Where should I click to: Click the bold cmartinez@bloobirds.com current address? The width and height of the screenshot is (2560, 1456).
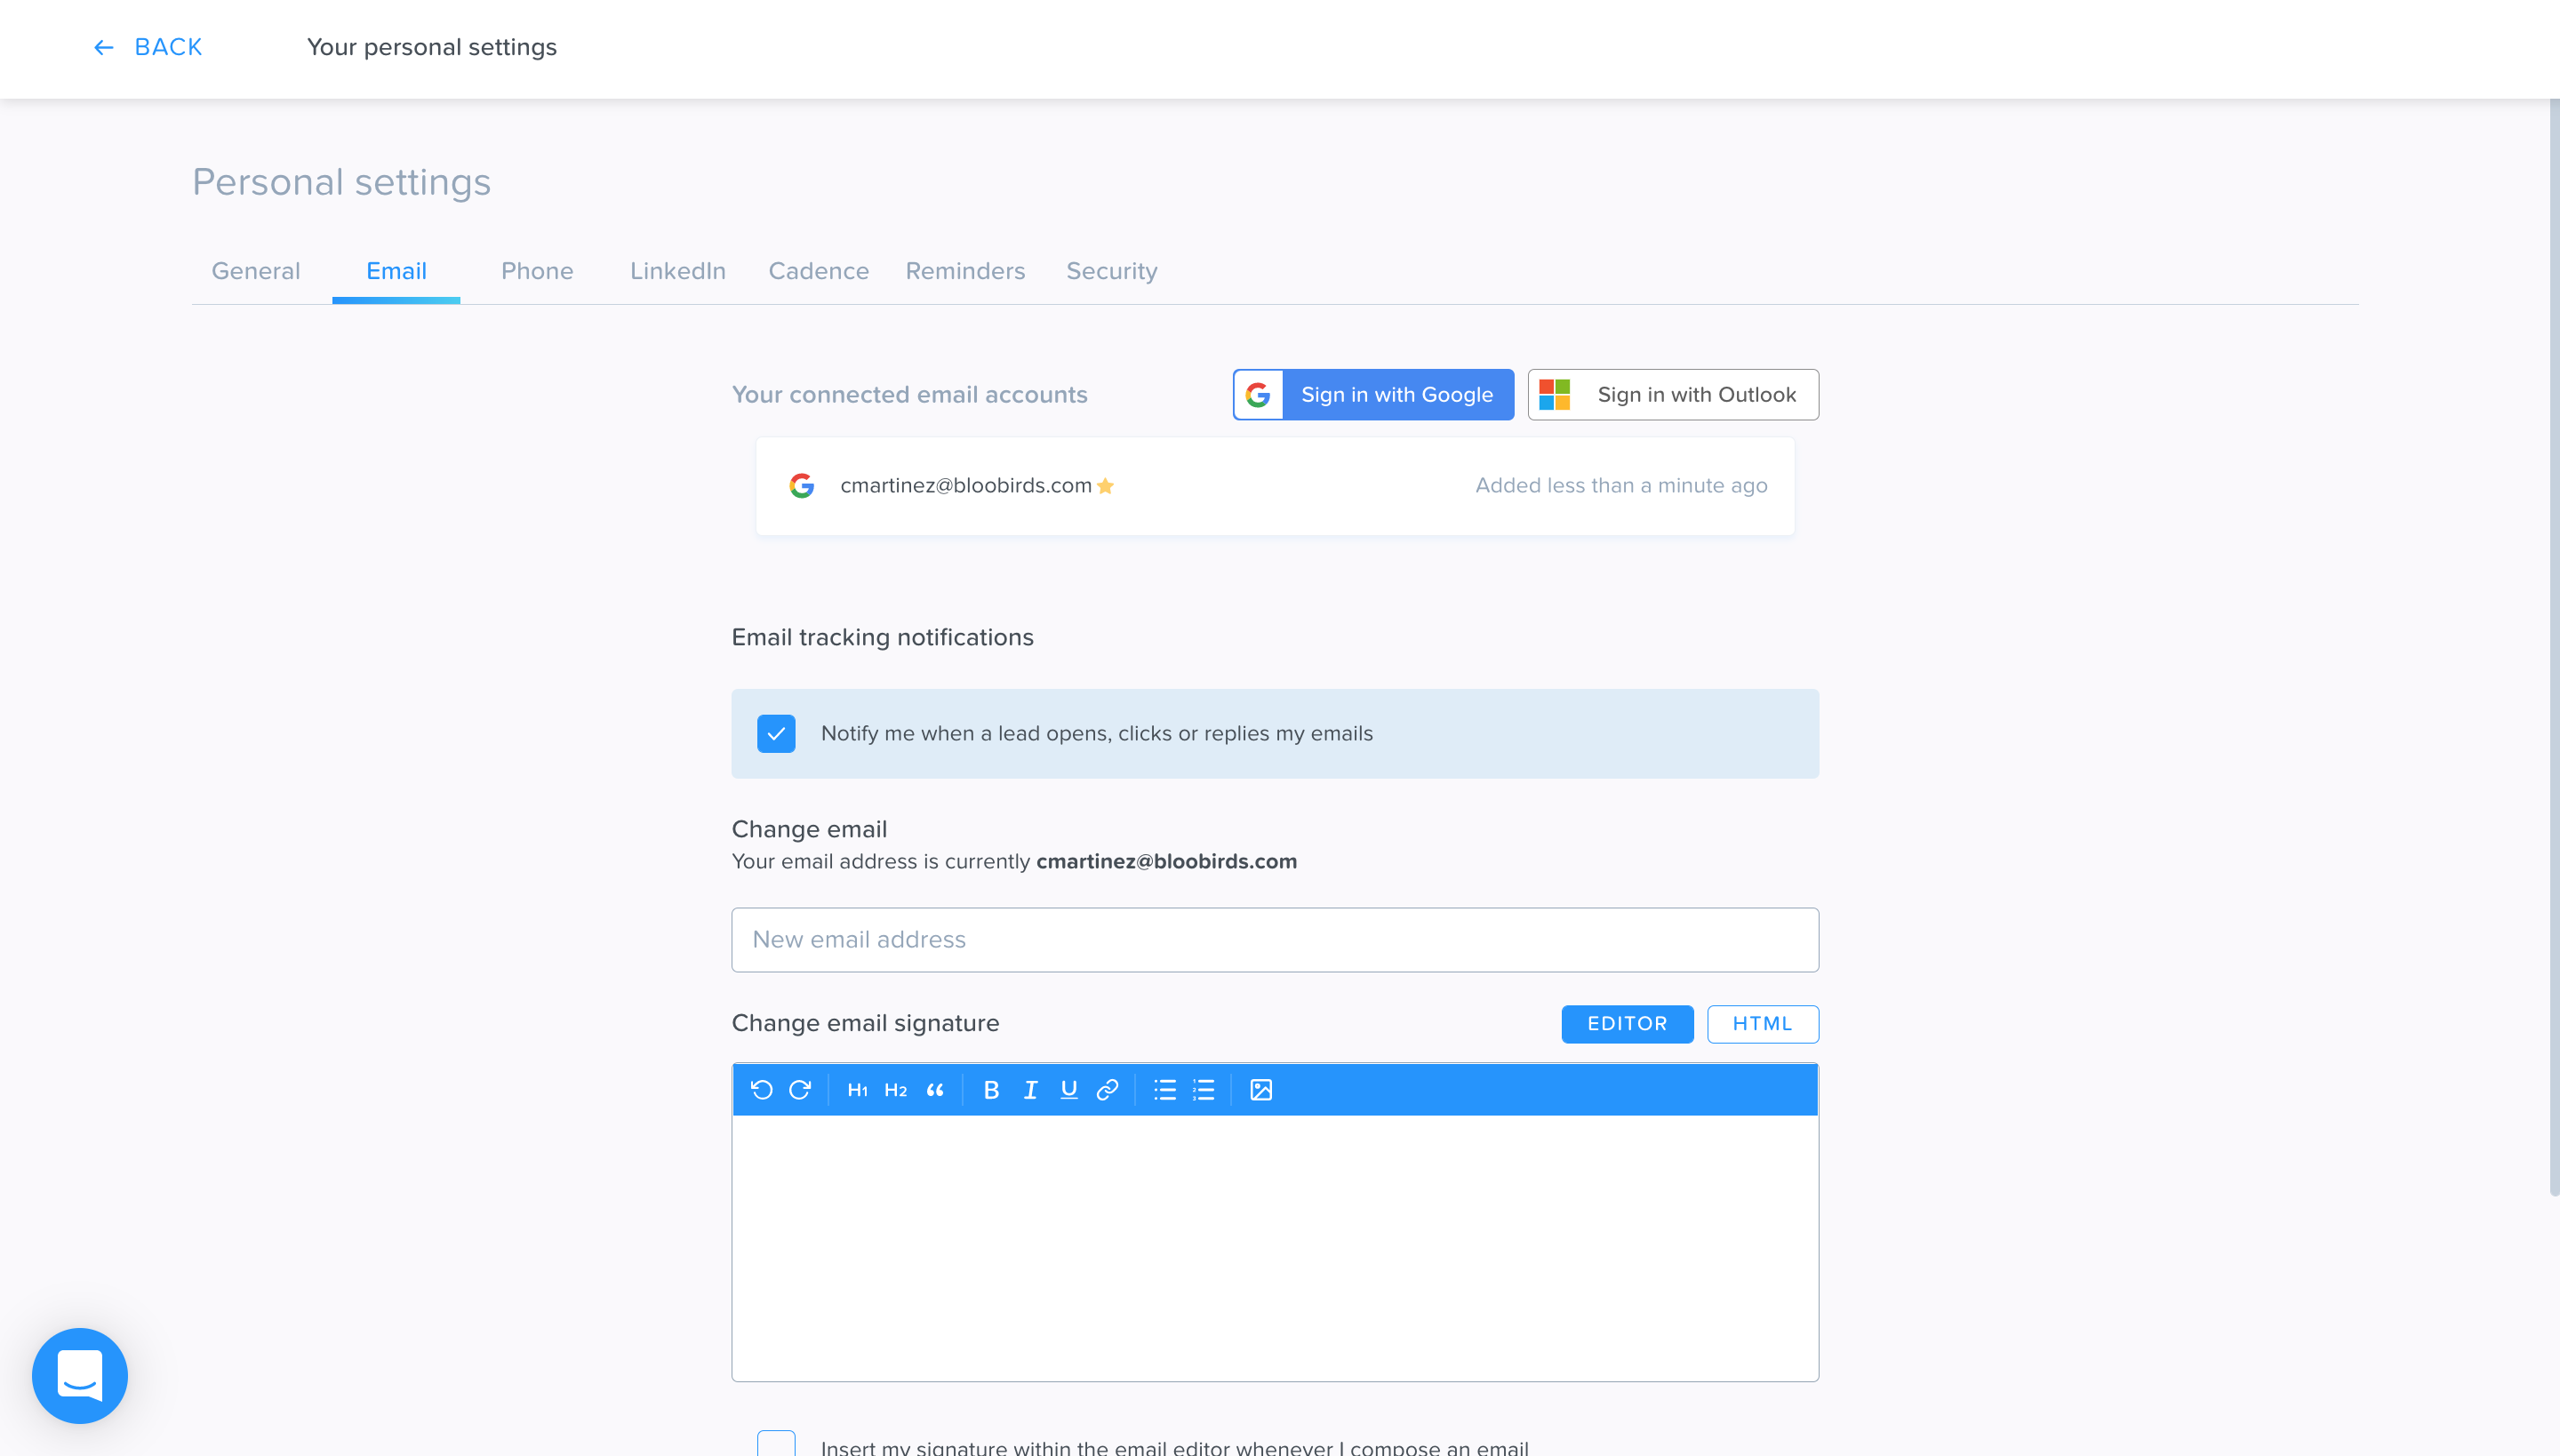pos(1166,862)
